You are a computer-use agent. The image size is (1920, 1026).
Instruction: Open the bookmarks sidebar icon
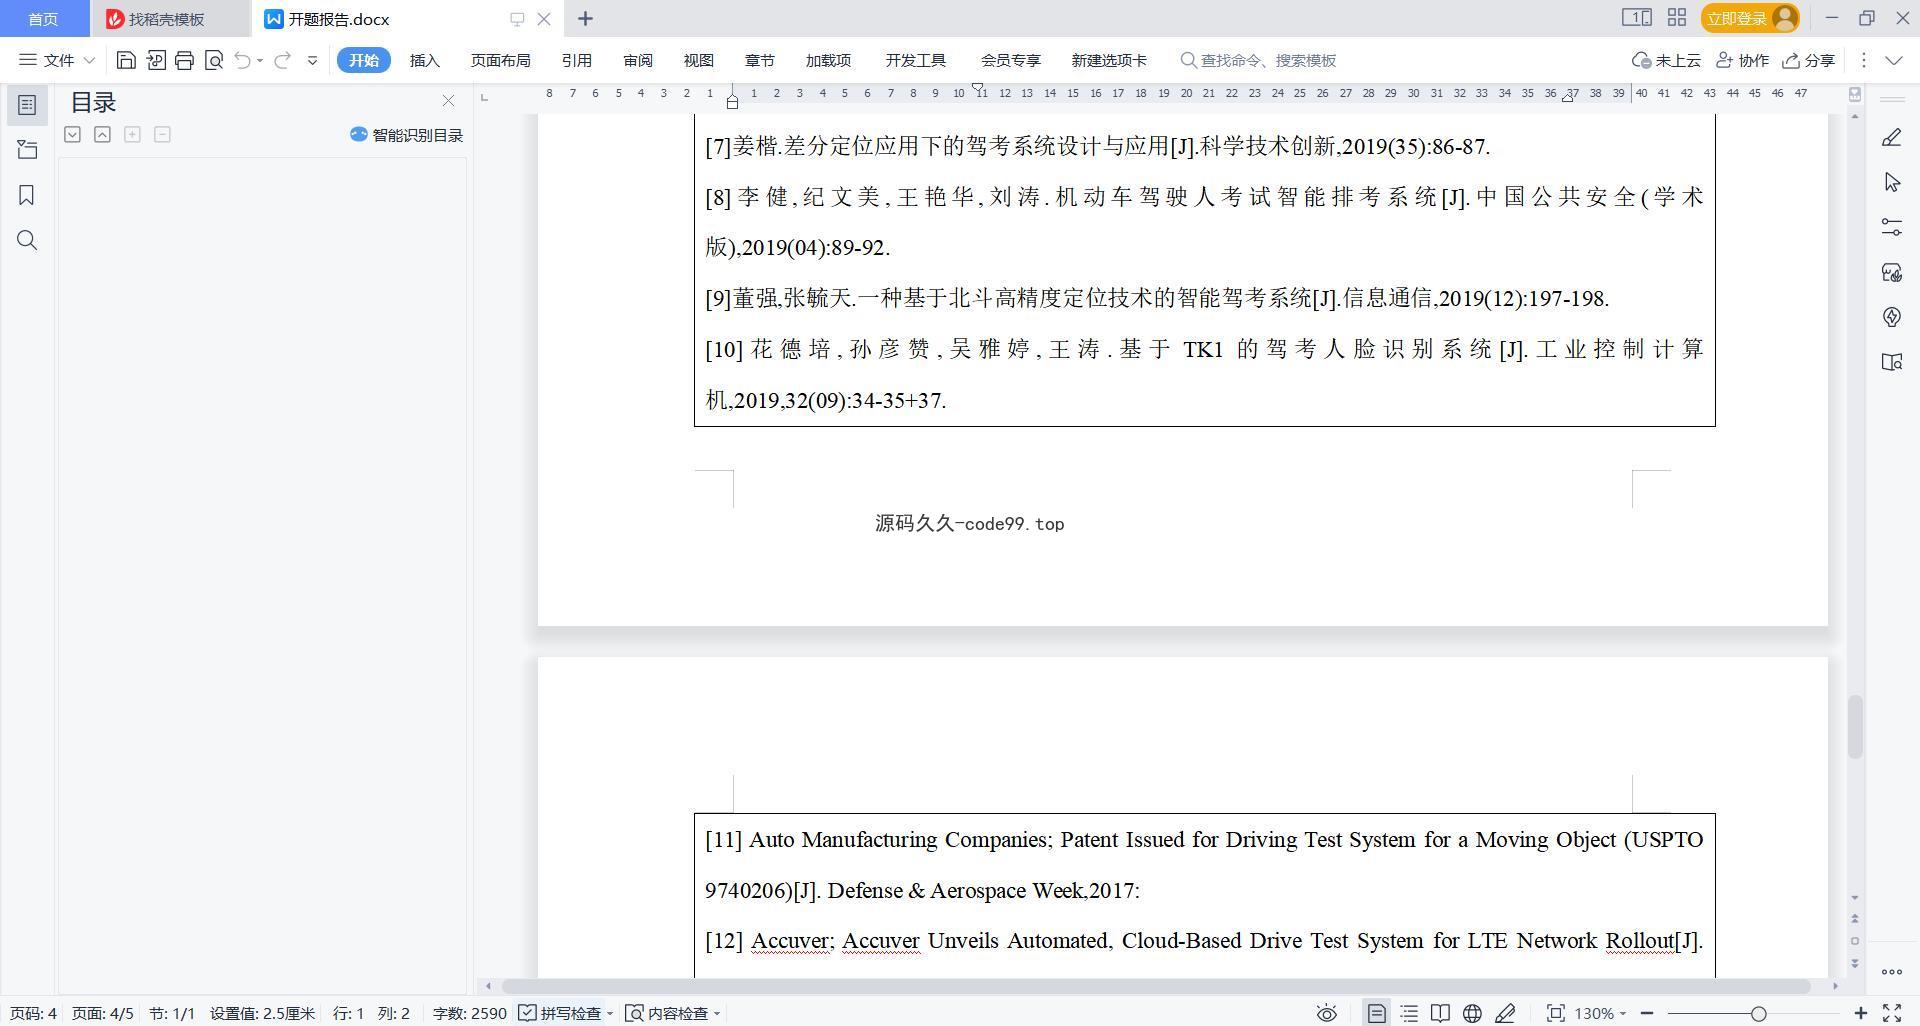(x=27, y=195)
